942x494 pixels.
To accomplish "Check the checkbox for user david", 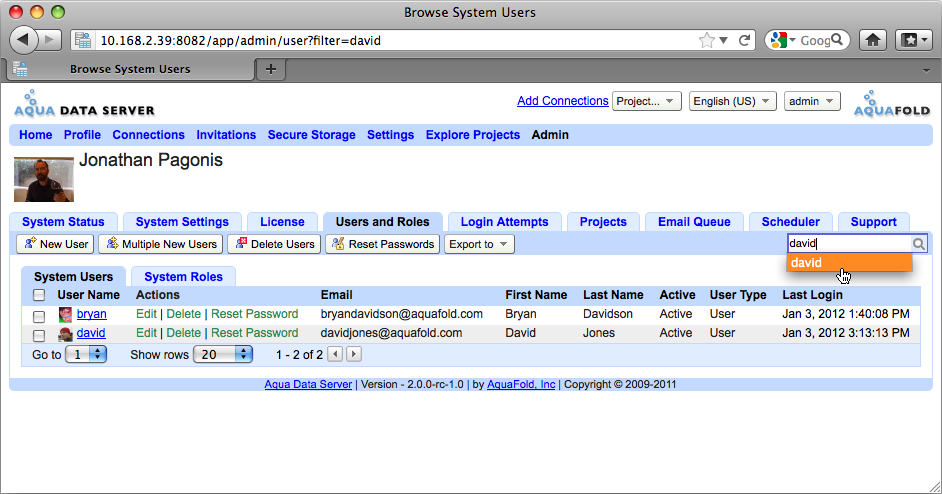I will [39, 335].
